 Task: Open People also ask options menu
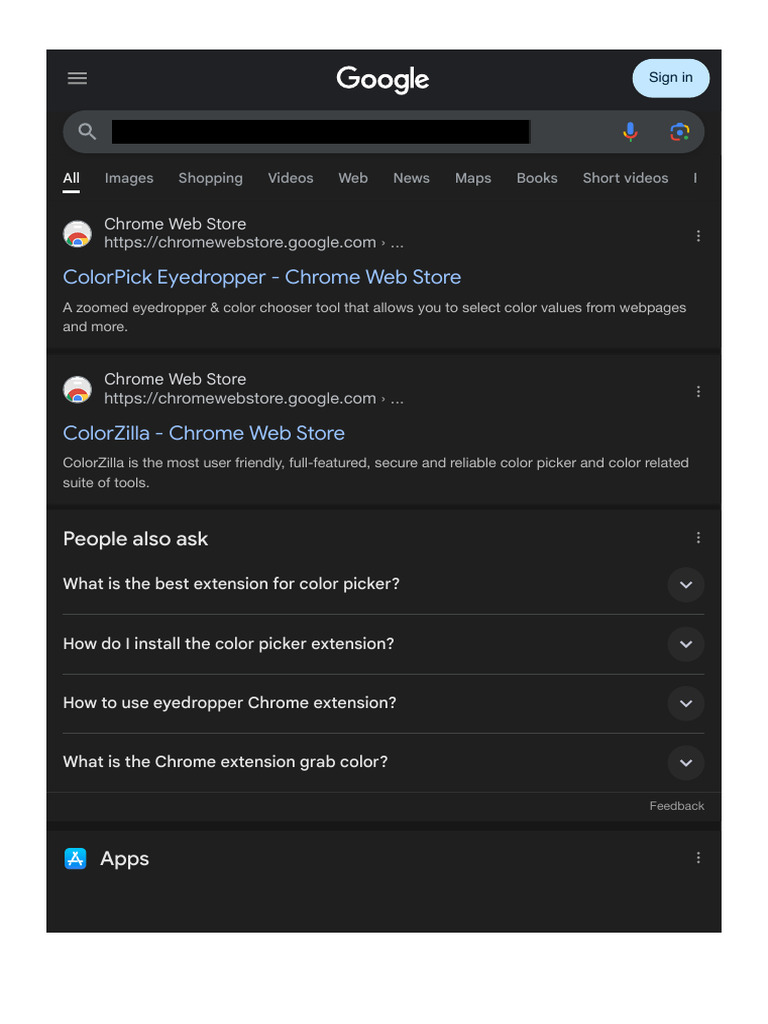[698, 538]
